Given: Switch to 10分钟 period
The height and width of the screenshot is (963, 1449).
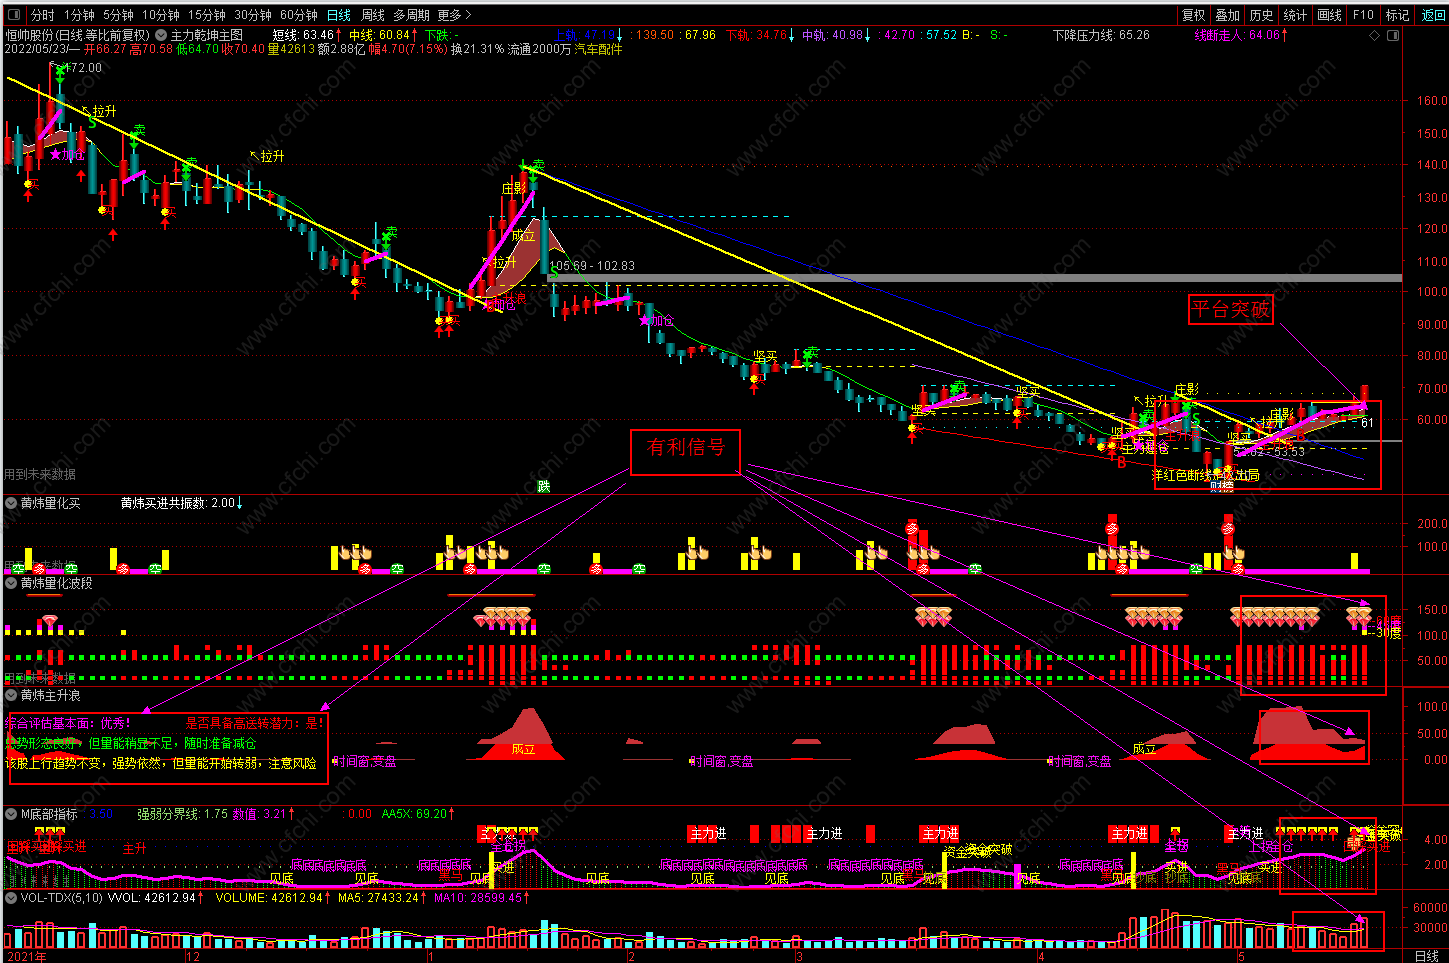Looking at the screenshot, I should [160, 15].
